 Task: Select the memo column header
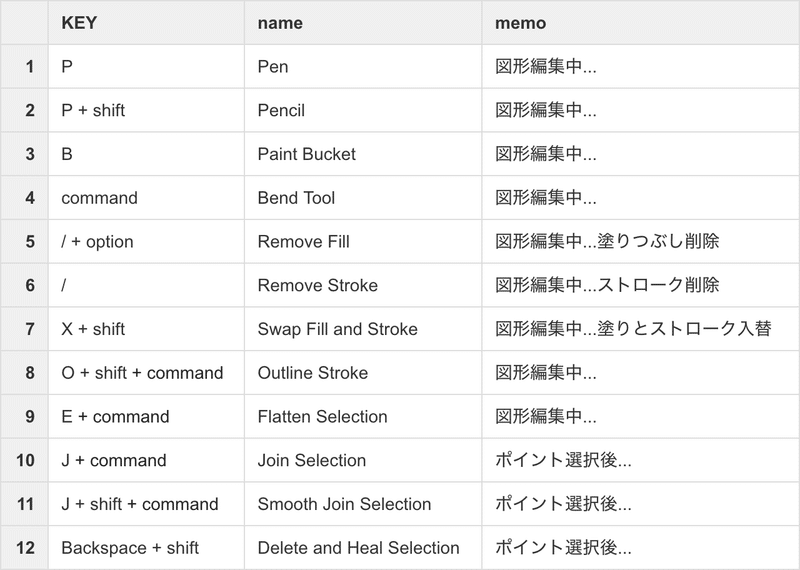[x=641, y=22]
